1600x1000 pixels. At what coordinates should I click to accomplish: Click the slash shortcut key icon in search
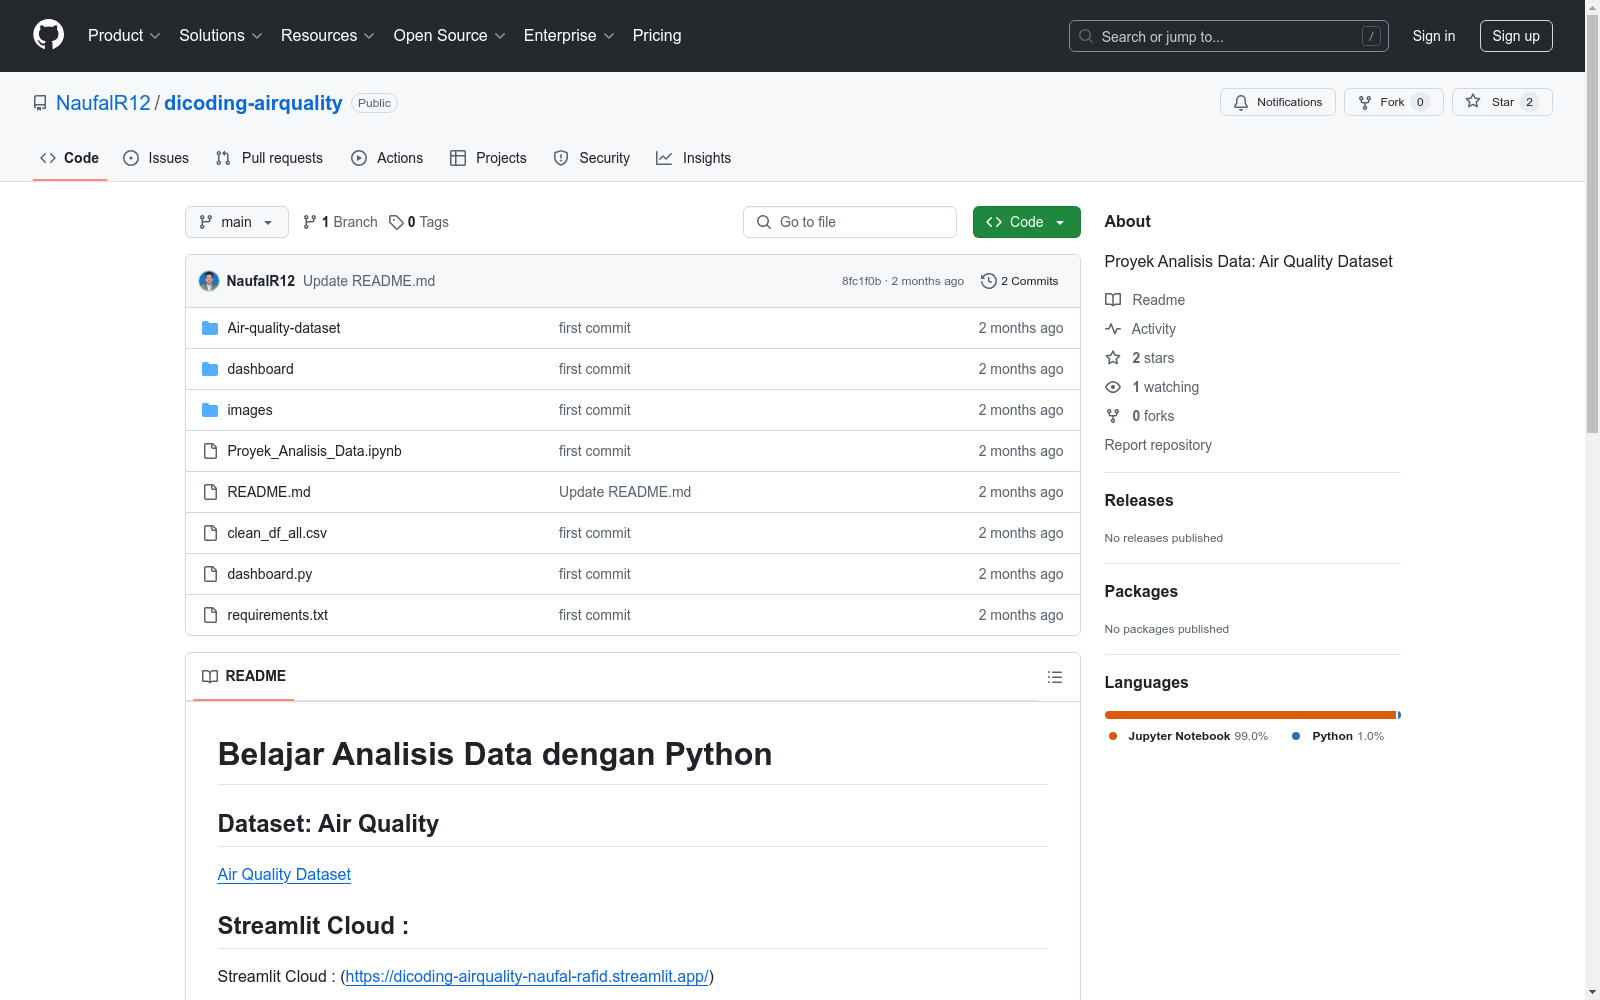[x=1371, y=36]
